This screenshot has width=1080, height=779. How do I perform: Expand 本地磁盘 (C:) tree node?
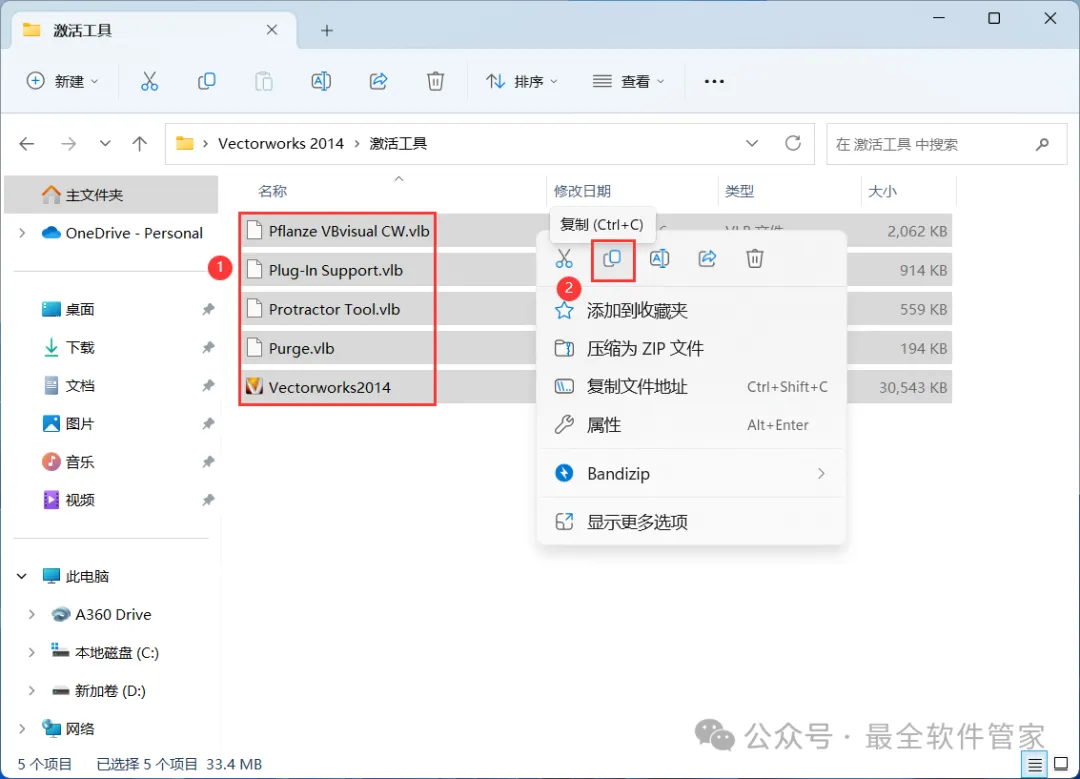pyautogui.click(x=32, y=652)
